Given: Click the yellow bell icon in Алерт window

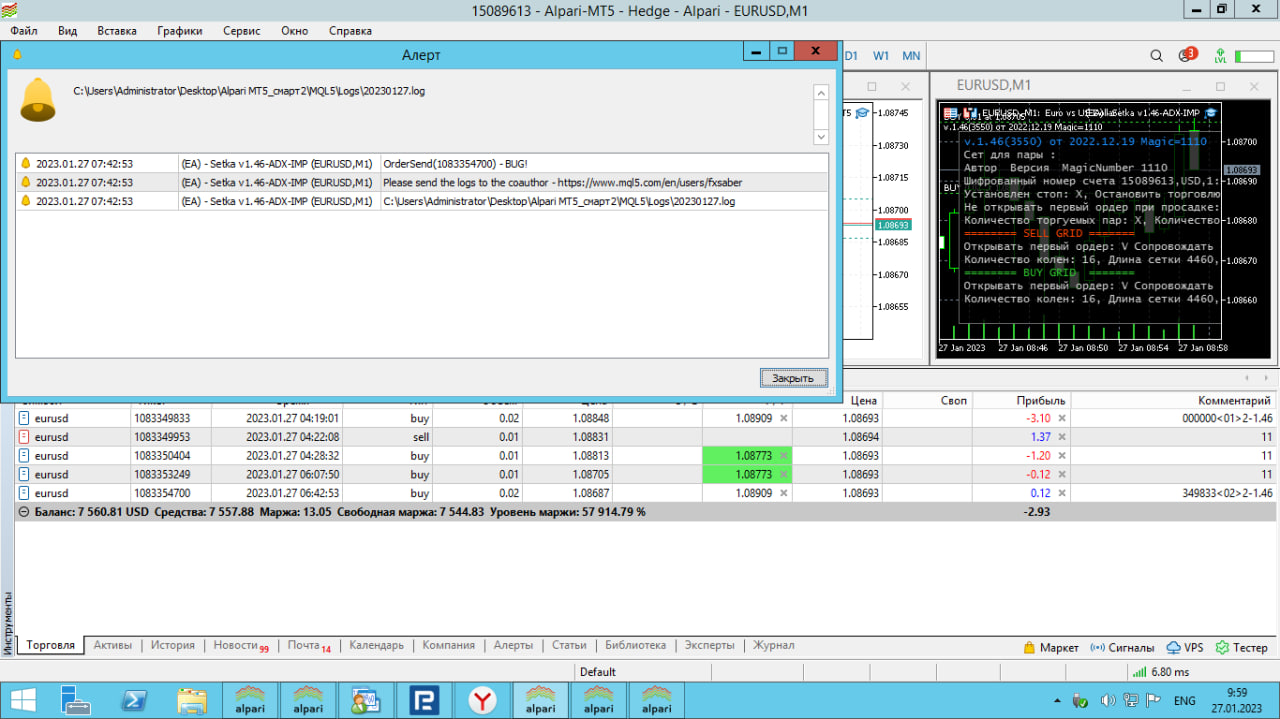Looking at the screenshot, I should (38, 99).
